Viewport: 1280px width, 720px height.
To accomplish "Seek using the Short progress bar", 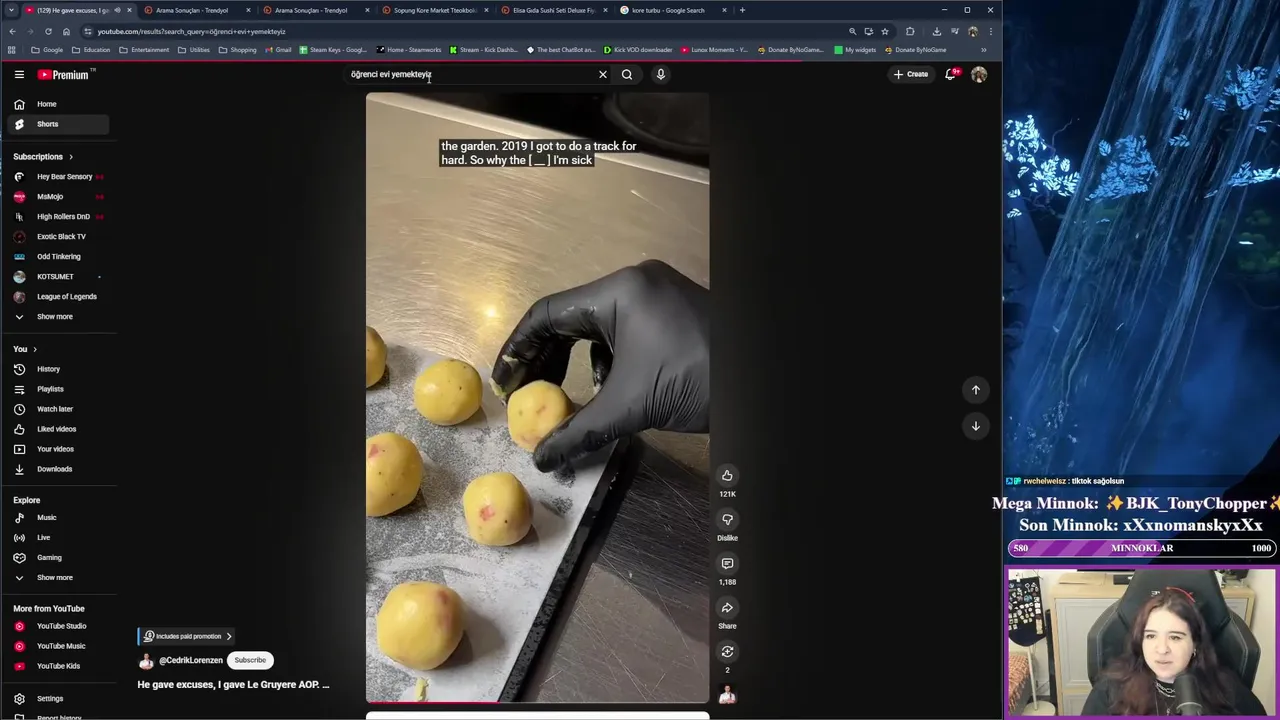I will tap(537, 702).
